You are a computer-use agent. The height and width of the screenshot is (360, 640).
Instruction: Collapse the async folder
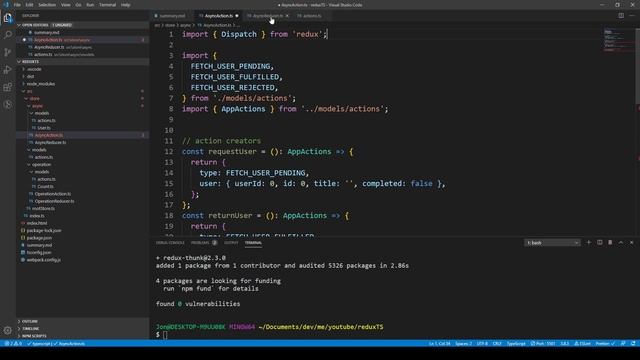[38, 106]
